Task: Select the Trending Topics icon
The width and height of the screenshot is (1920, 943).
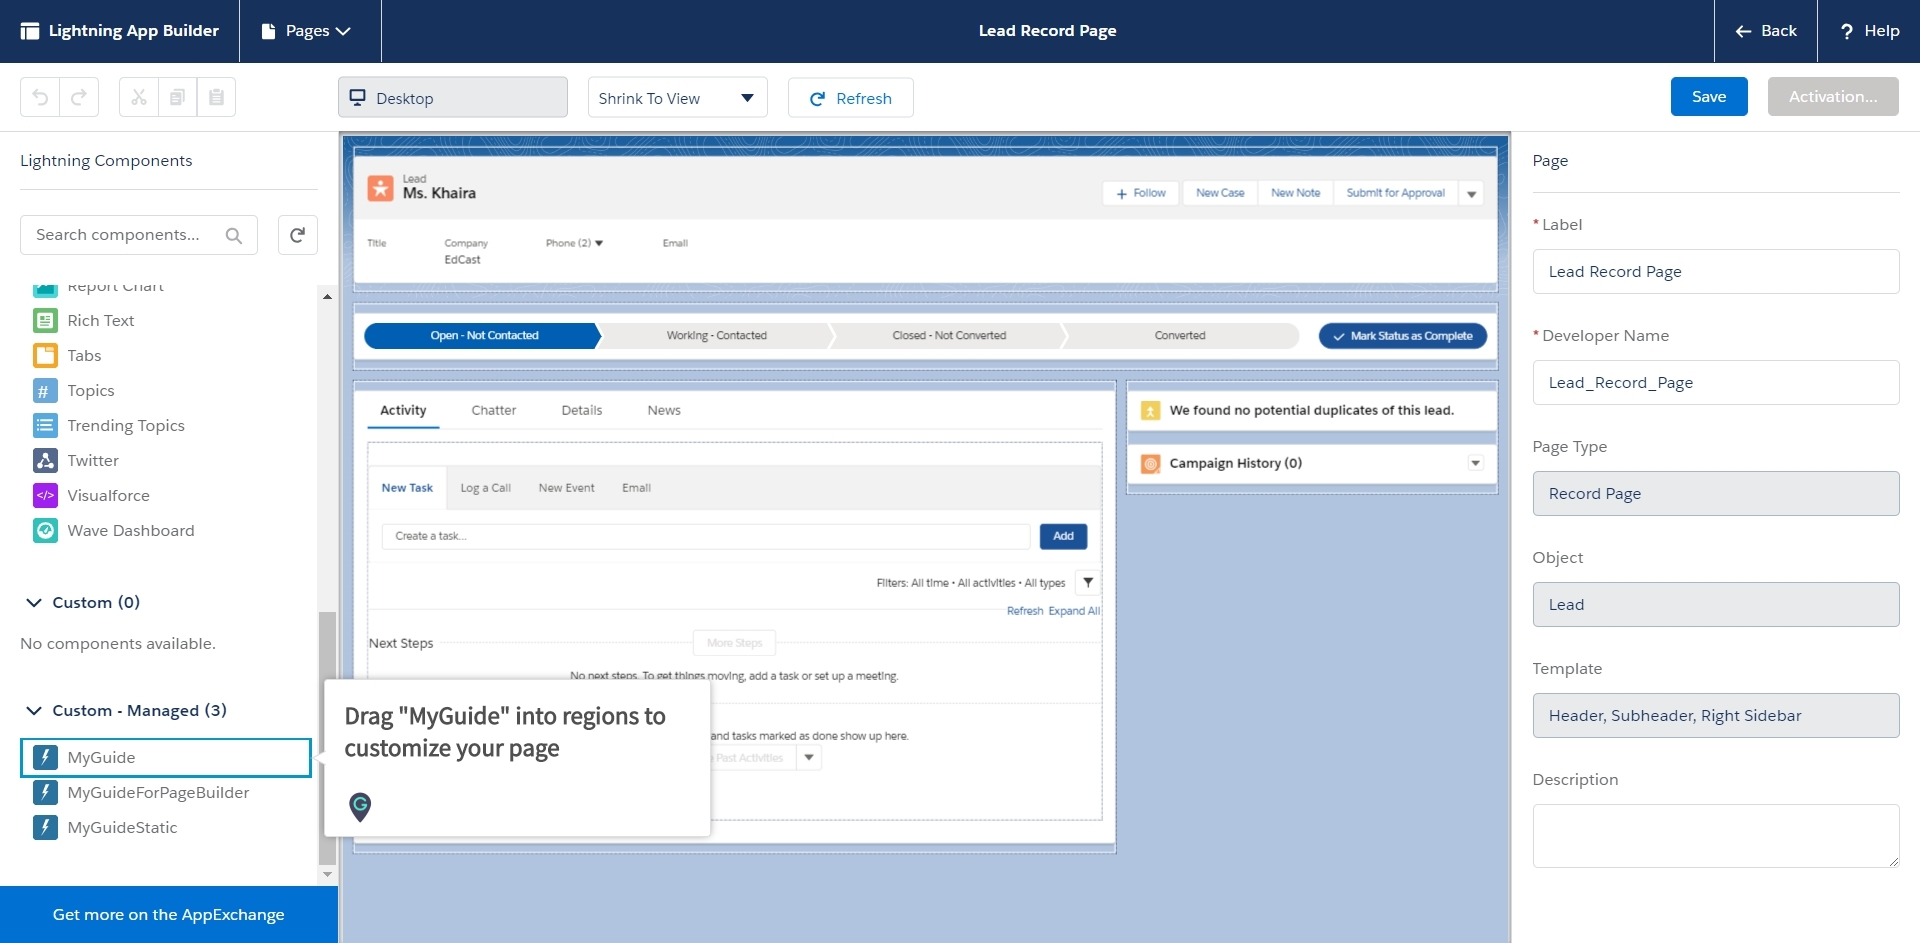Action: tap(45, 425)
